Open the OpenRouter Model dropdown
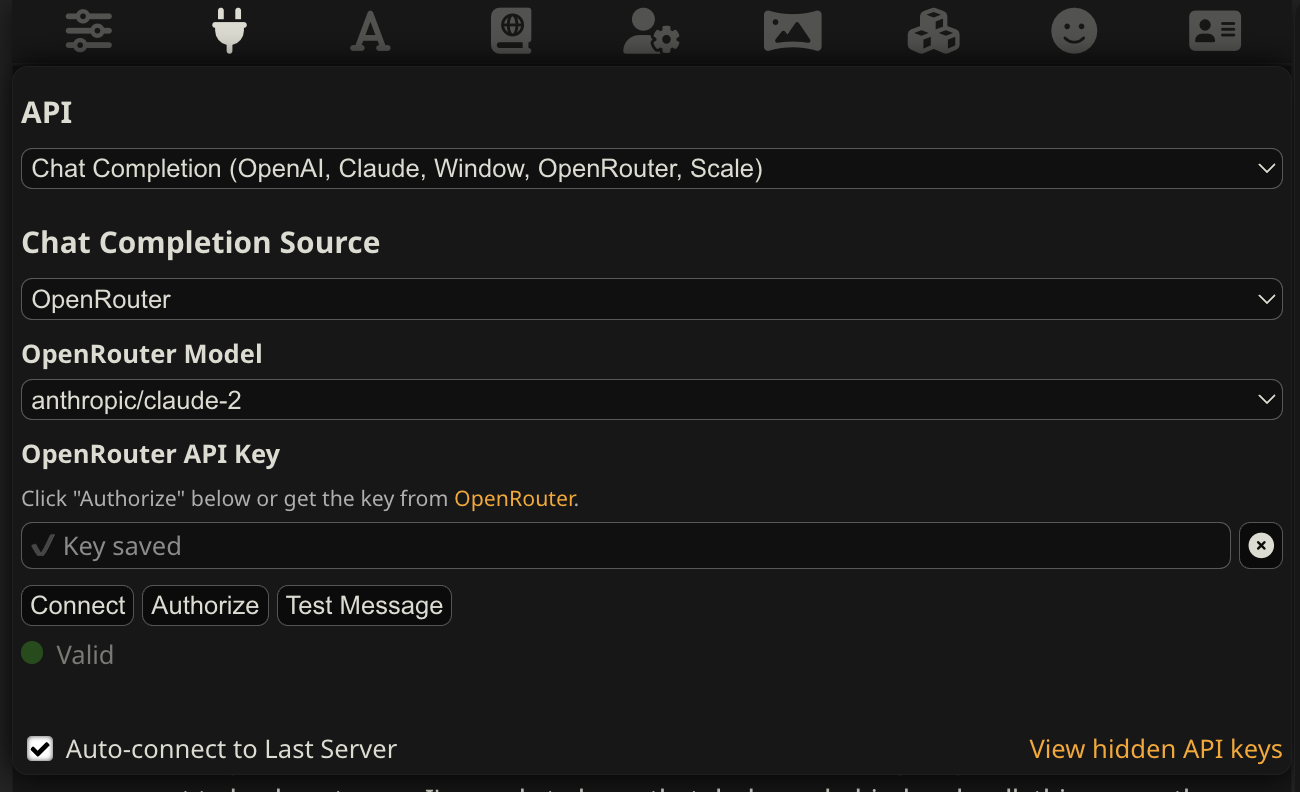Screen dimensions: 1300x792 (x=650, y=398)
